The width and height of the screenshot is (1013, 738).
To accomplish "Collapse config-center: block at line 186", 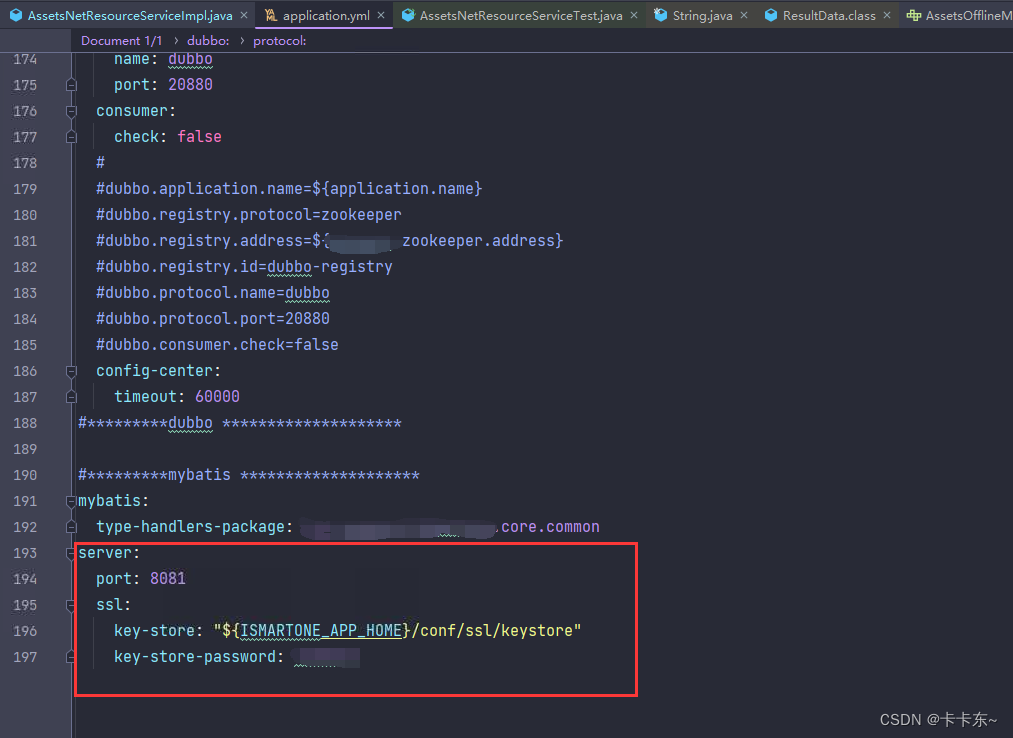I will 71,371.
